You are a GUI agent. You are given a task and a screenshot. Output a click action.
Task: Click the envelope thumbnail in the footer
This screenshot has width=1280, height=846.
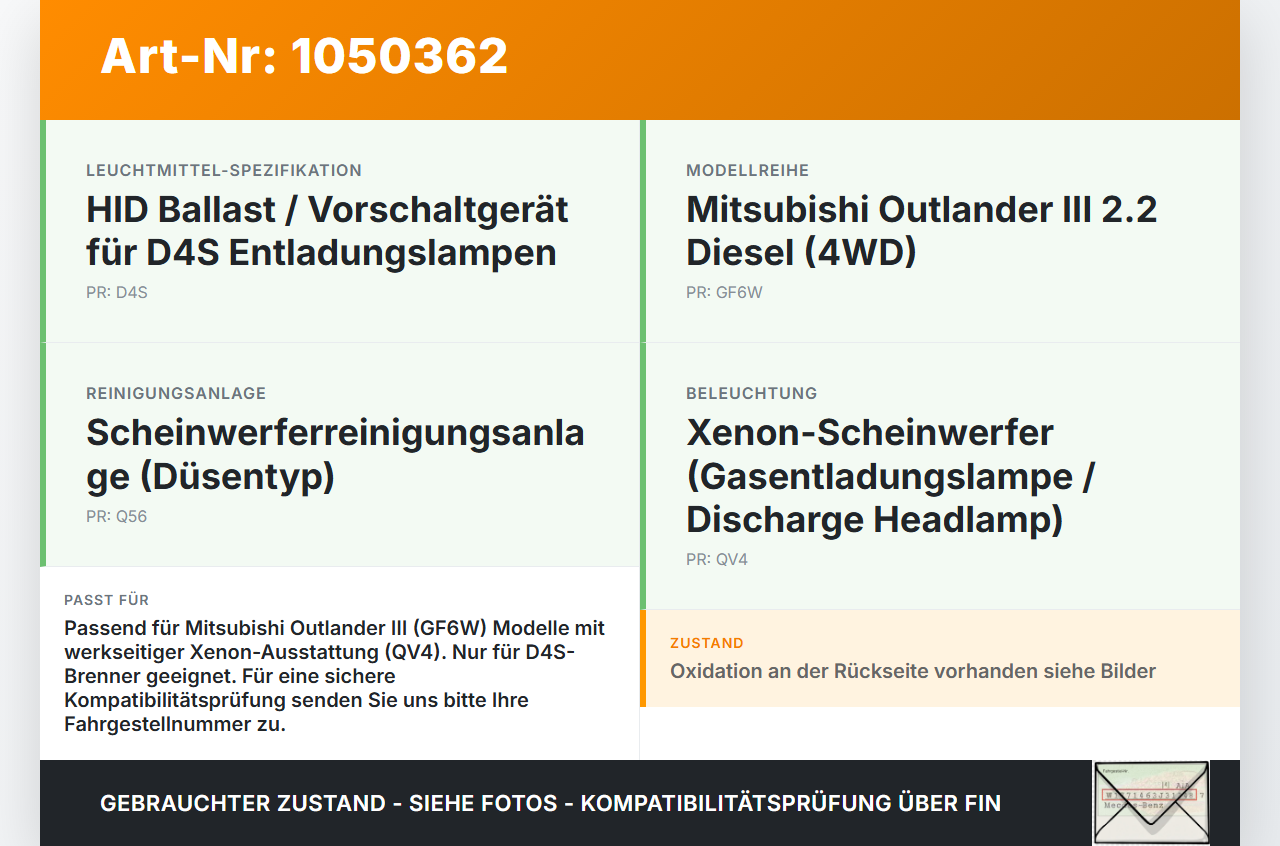pos(1151,803)
